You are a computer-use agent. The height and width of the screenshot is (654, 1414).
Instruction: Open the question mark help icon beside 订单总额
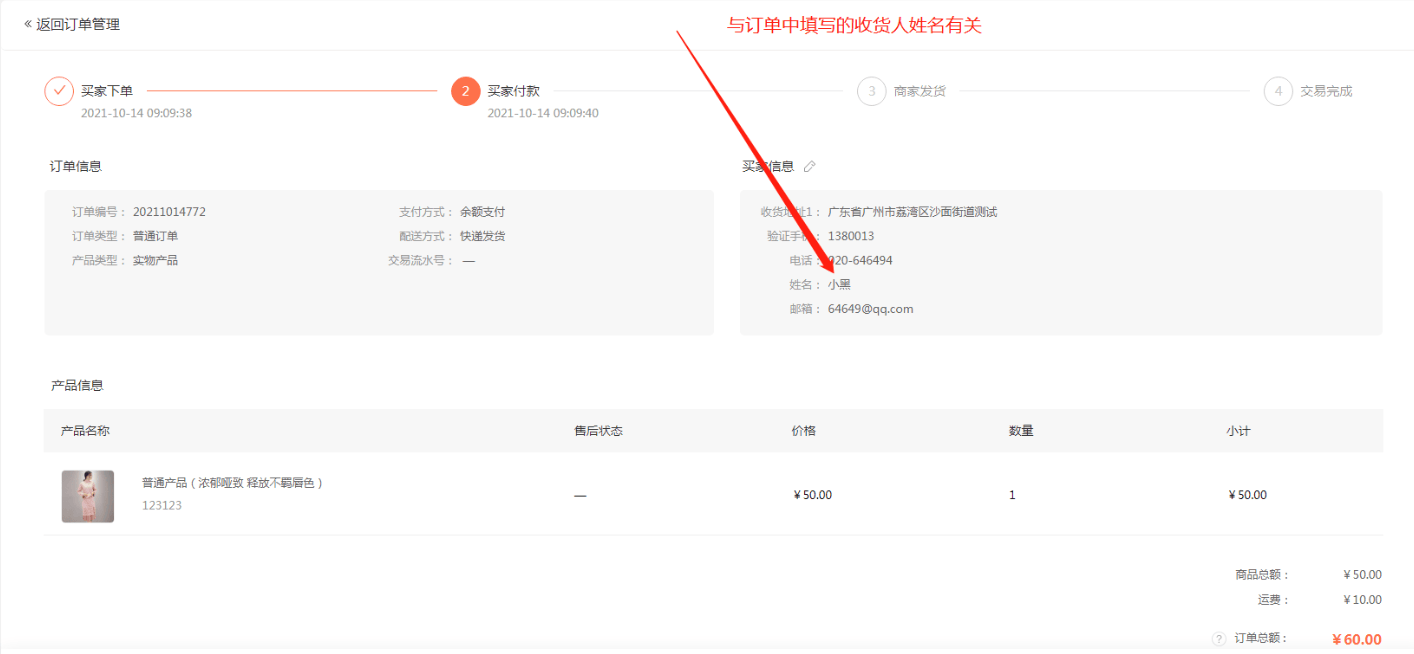point(1218,639)
